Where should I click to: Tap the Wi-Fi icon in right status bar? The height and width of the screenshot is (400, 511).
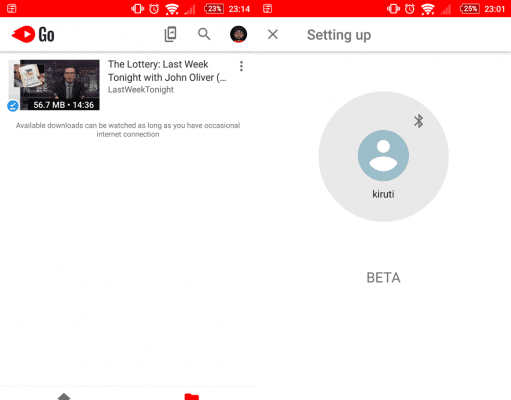click(428, 9)
